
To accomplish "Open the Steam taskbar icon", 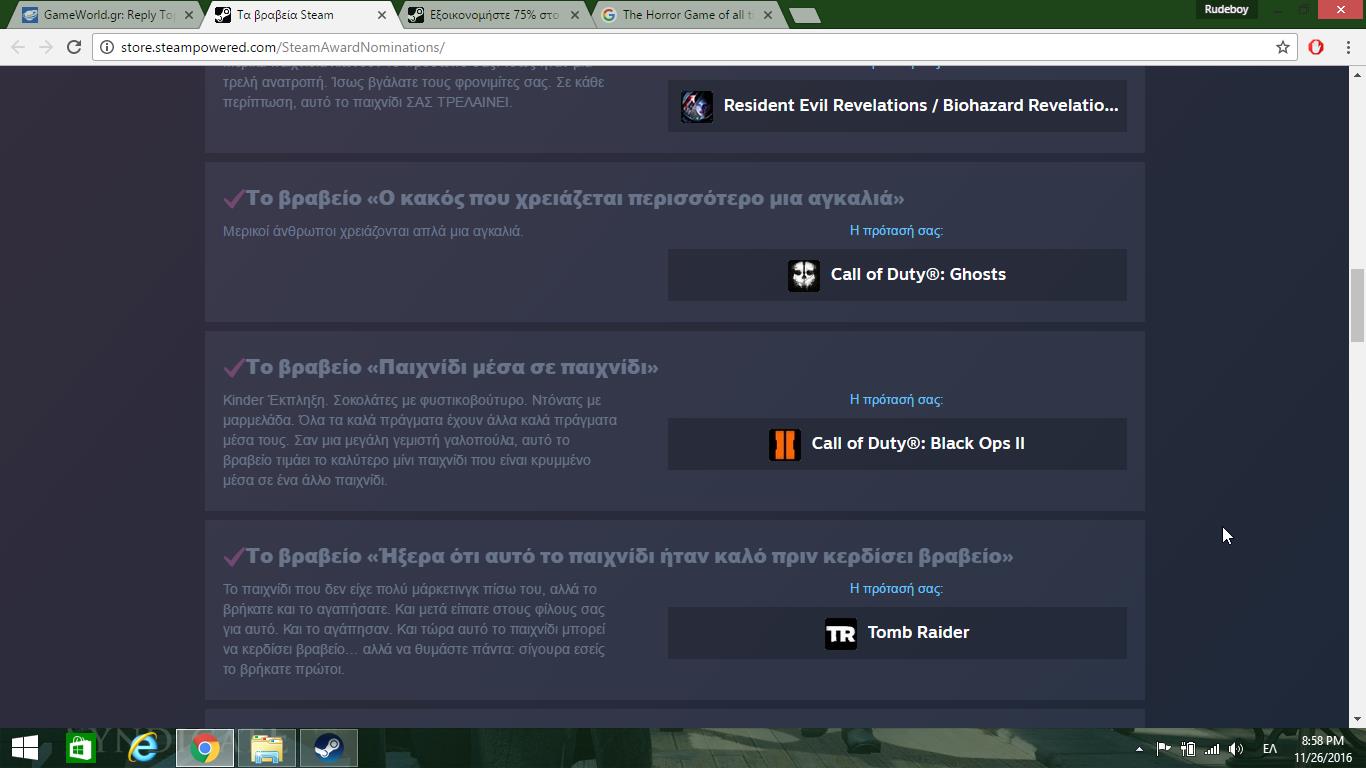I will click(x=329, y=748).
